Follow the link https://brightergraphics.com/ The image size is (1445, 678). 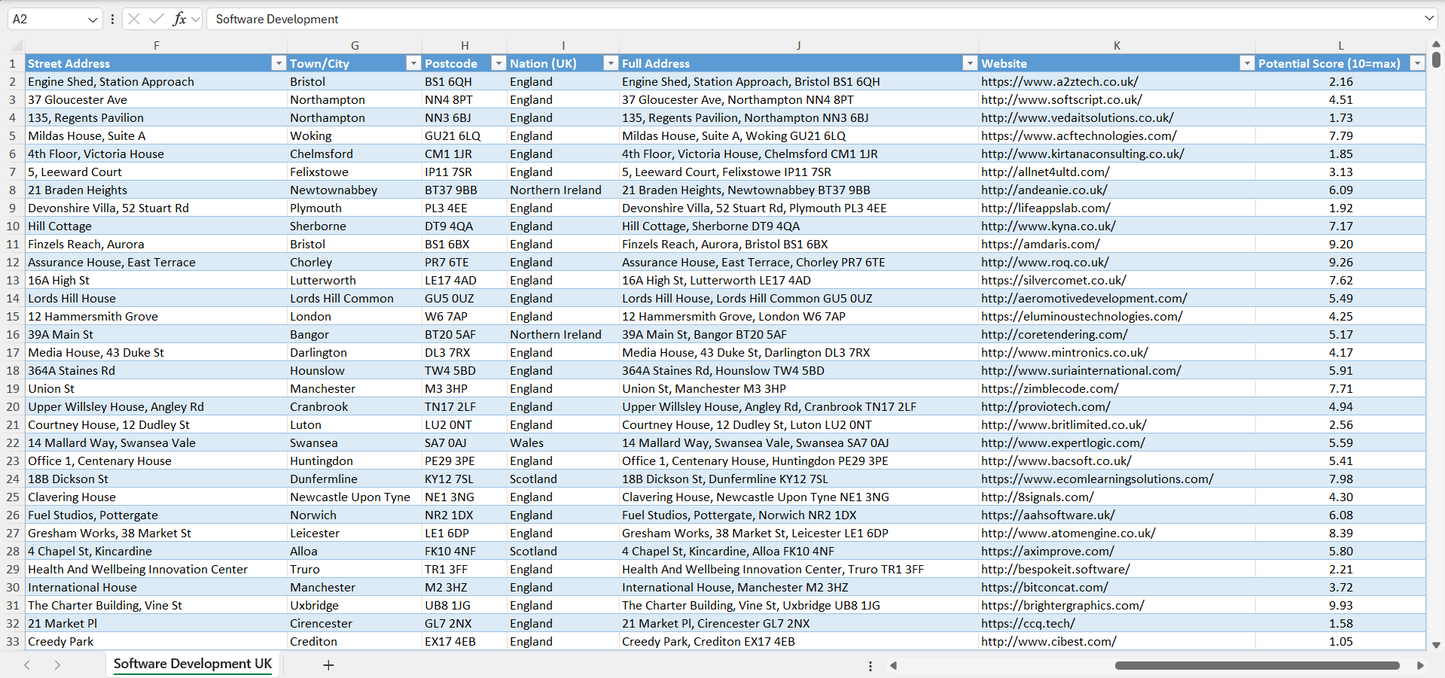coord(1060,605)
